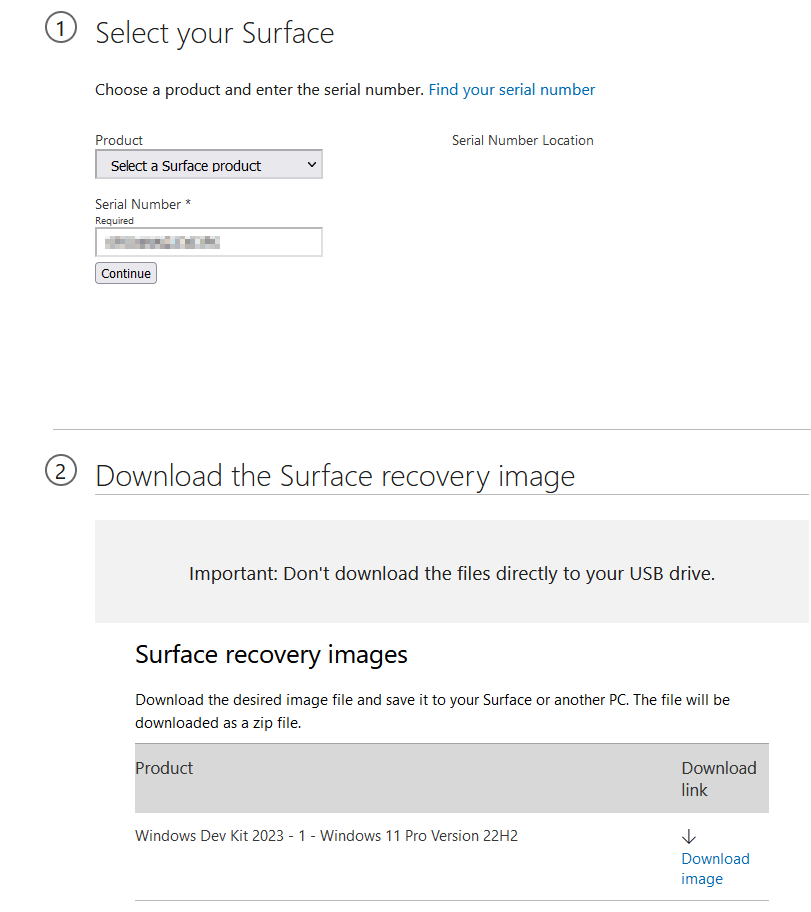Click the Surface recovery images subheading
This screenshot has height=912, width=811.
(271, 654)
